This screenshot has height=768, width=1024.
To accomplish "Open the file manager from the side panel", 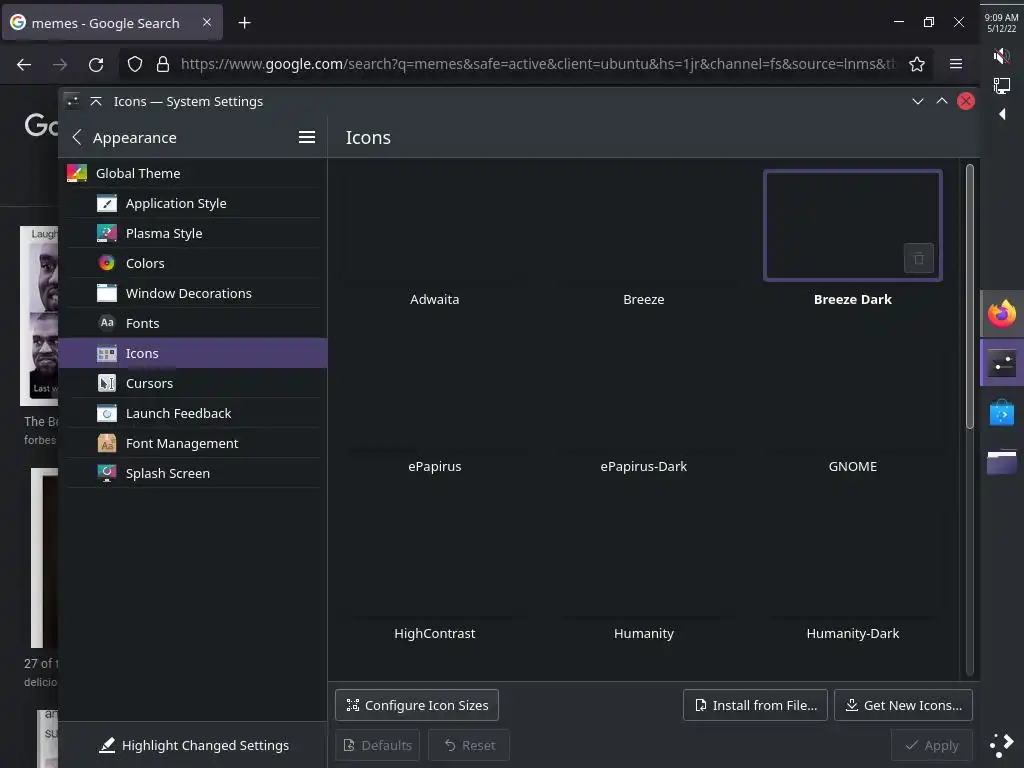I will 1002,462.
